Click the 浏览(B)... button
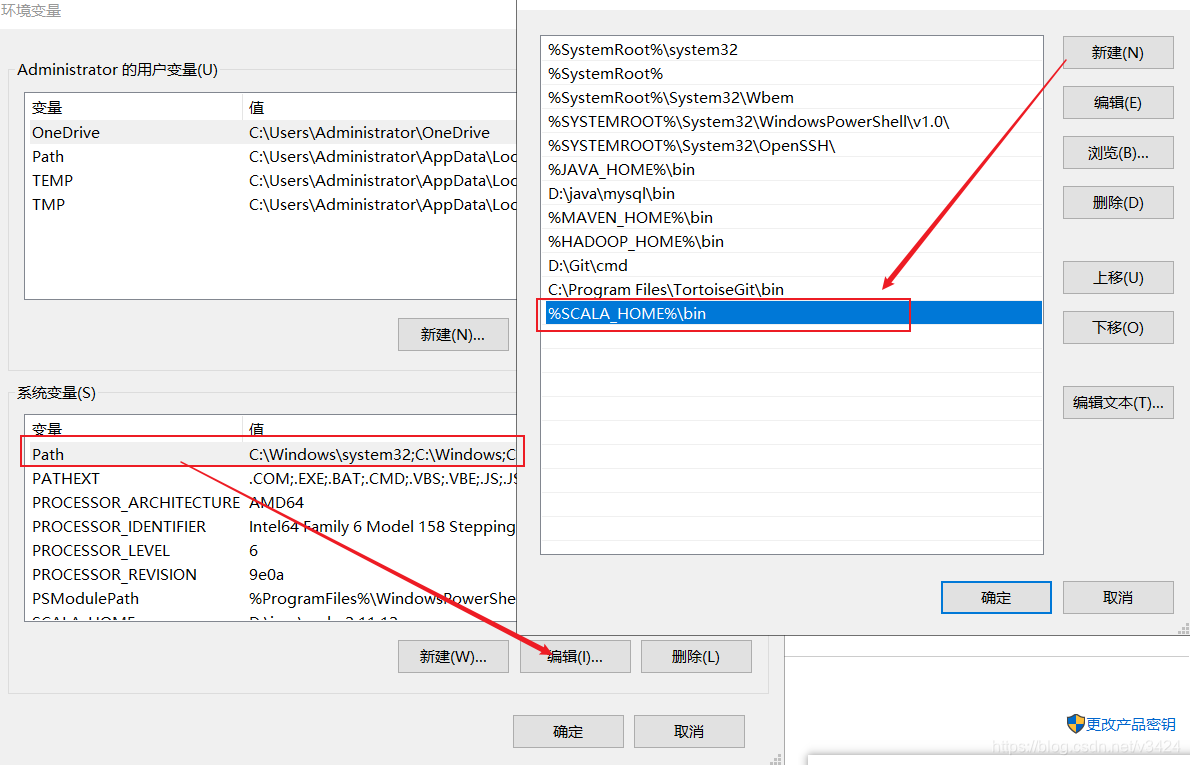Screen dimensions: 1190x765 (1118, 153)
